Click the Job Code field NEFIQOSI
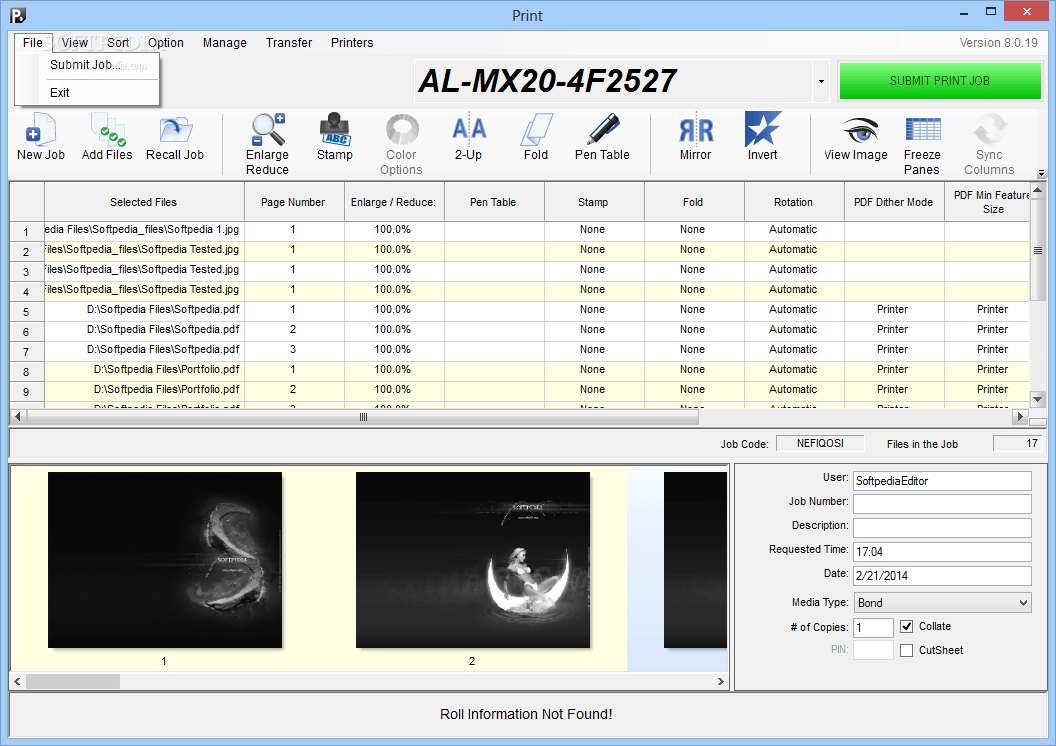 820,443
